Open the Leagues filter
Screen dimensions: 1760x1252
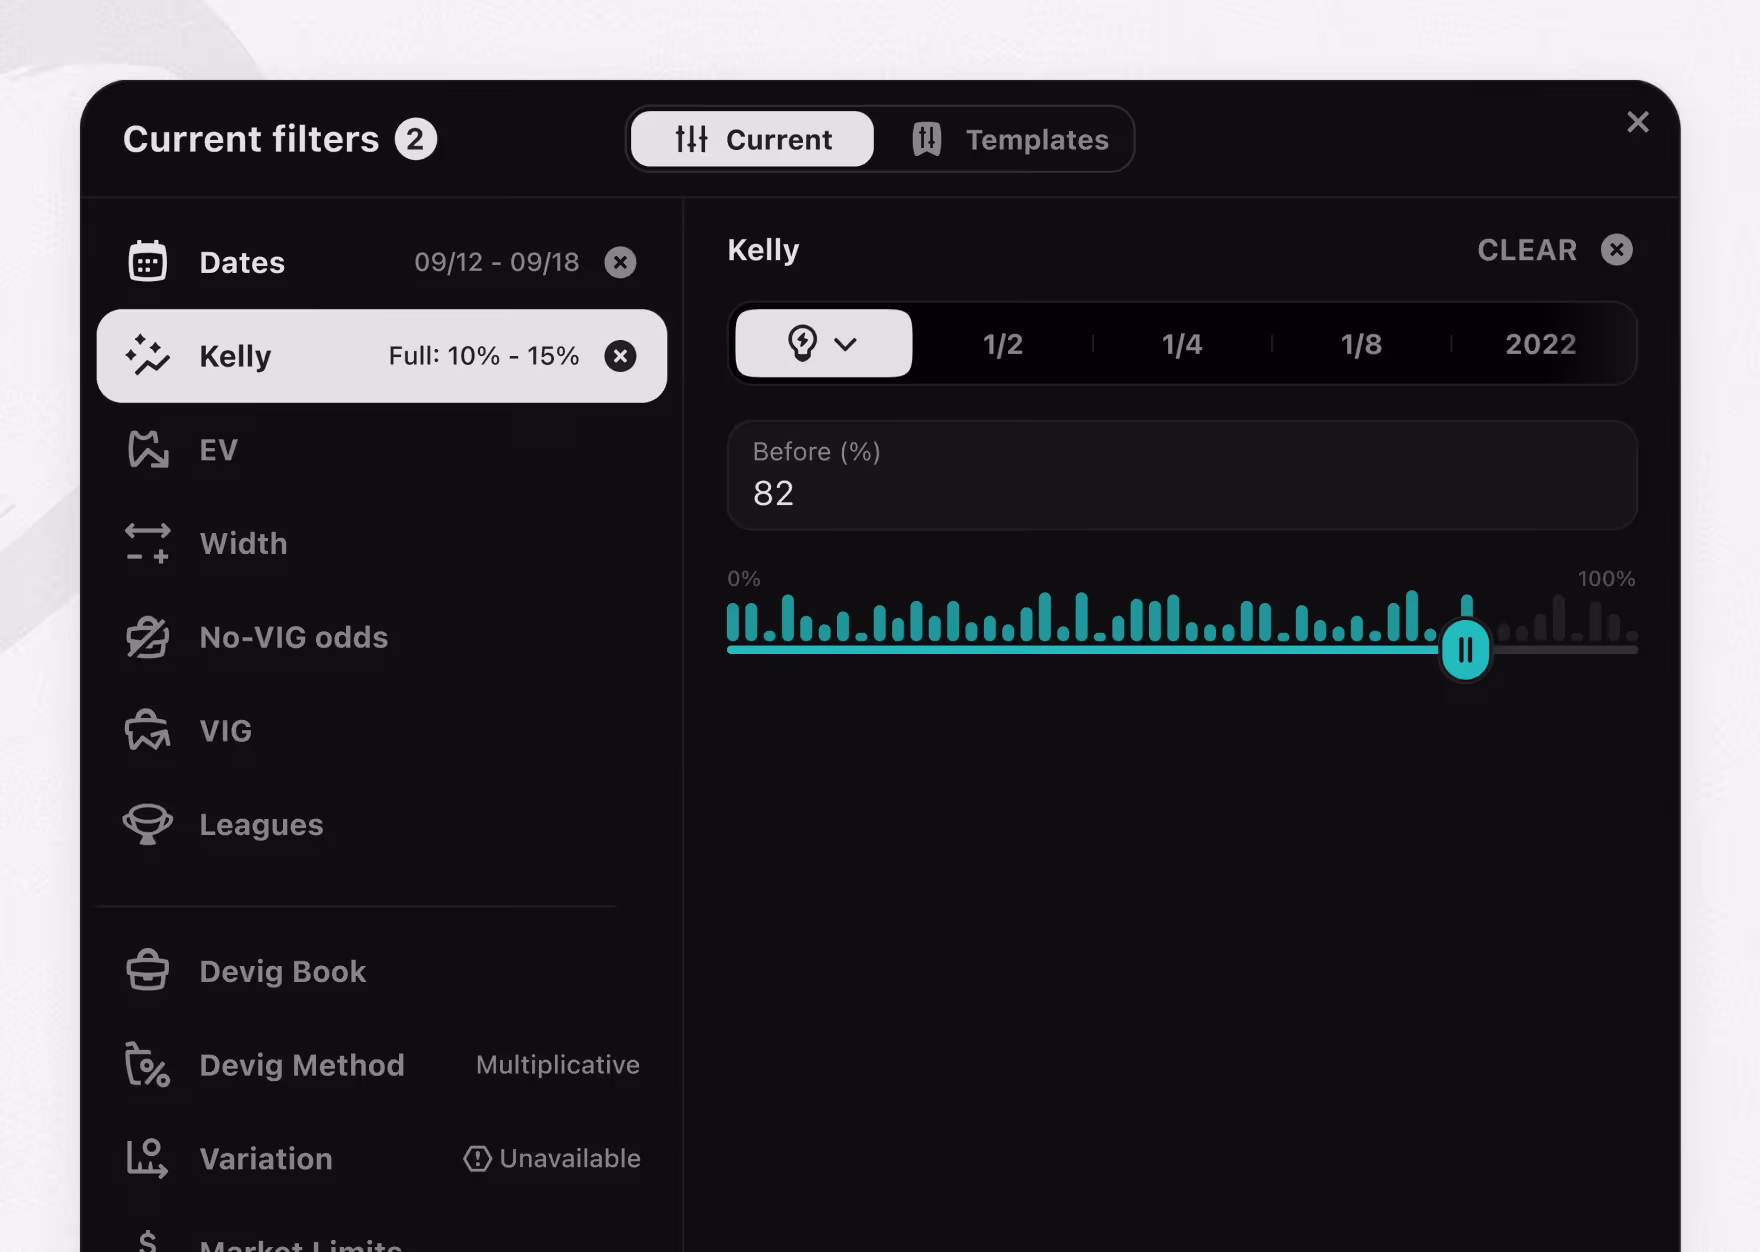point(381,824)
